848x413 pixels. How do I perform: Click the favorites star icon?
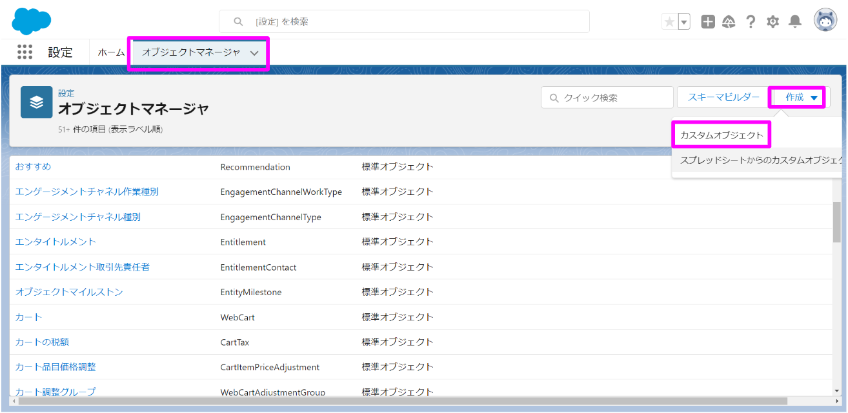[x=669, y=22]
